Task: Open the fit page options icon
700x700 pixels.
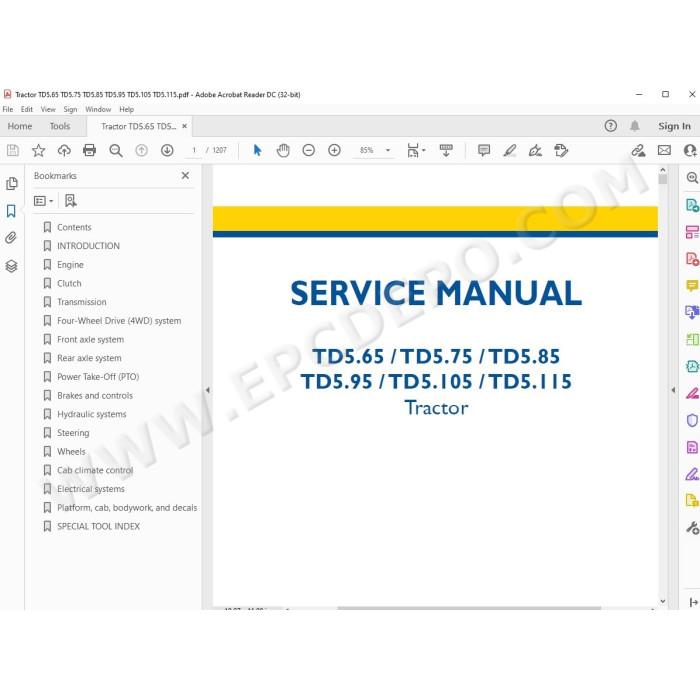Action: (x=413, y=150)
